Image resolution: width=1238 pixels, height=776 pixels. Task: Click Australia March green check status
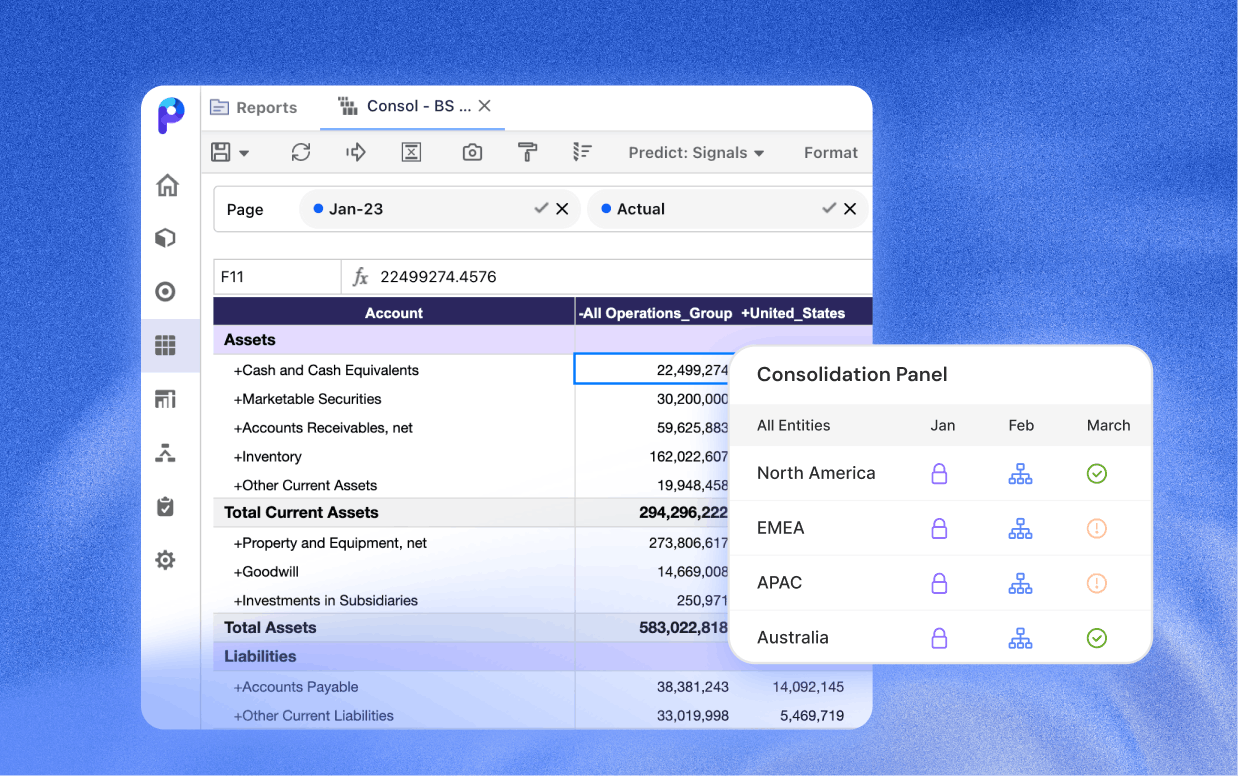pos(1097,637)
